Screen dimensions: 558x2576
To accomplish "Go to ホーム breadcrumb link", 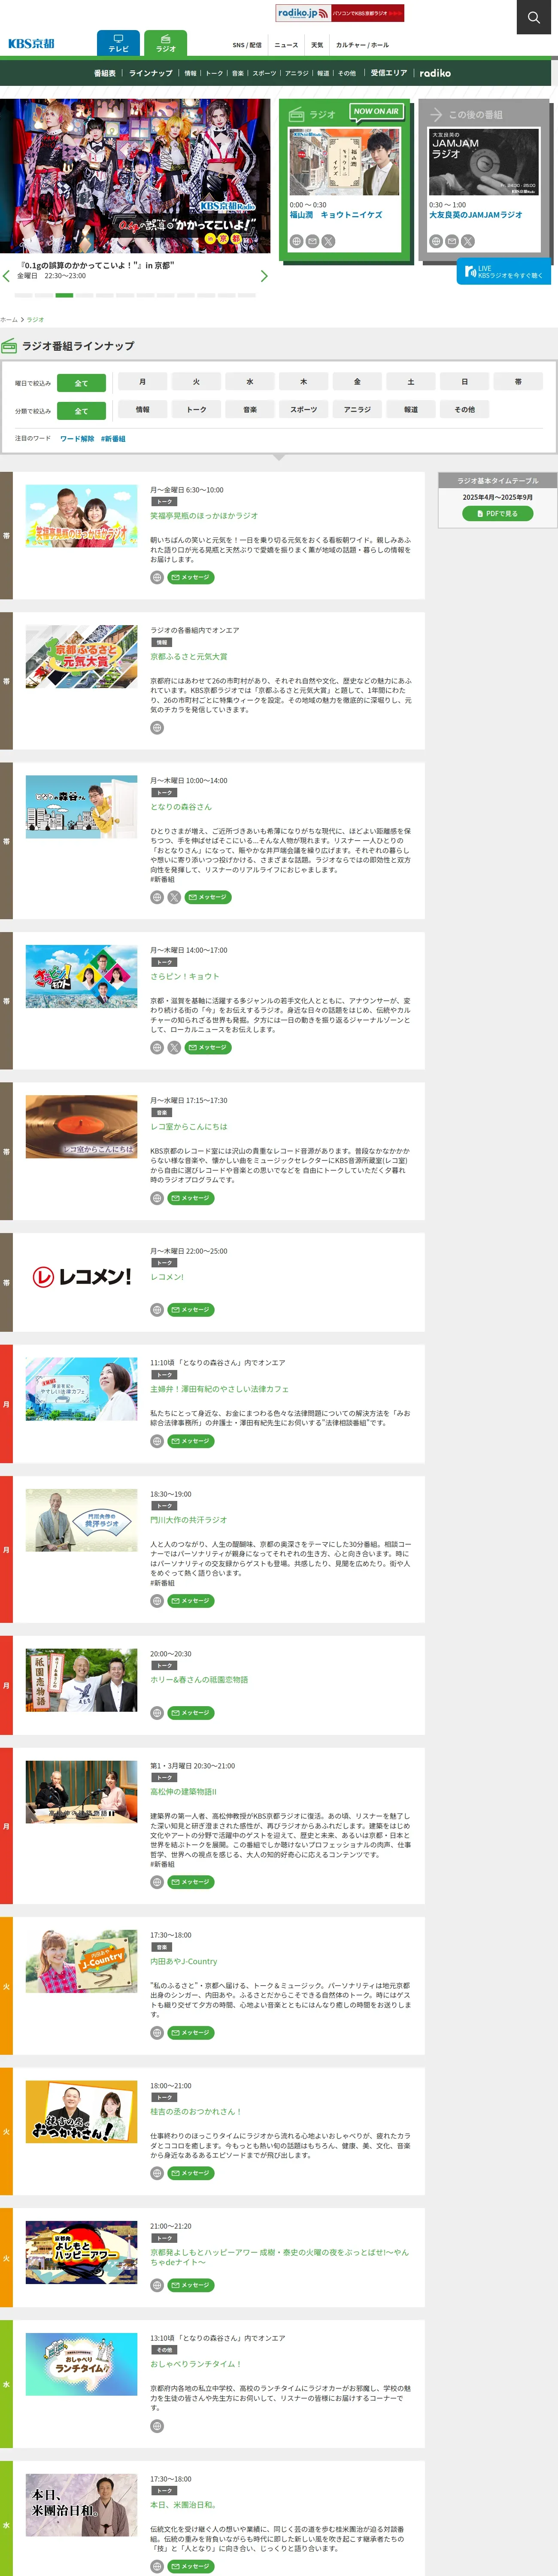I will point(9,319).
